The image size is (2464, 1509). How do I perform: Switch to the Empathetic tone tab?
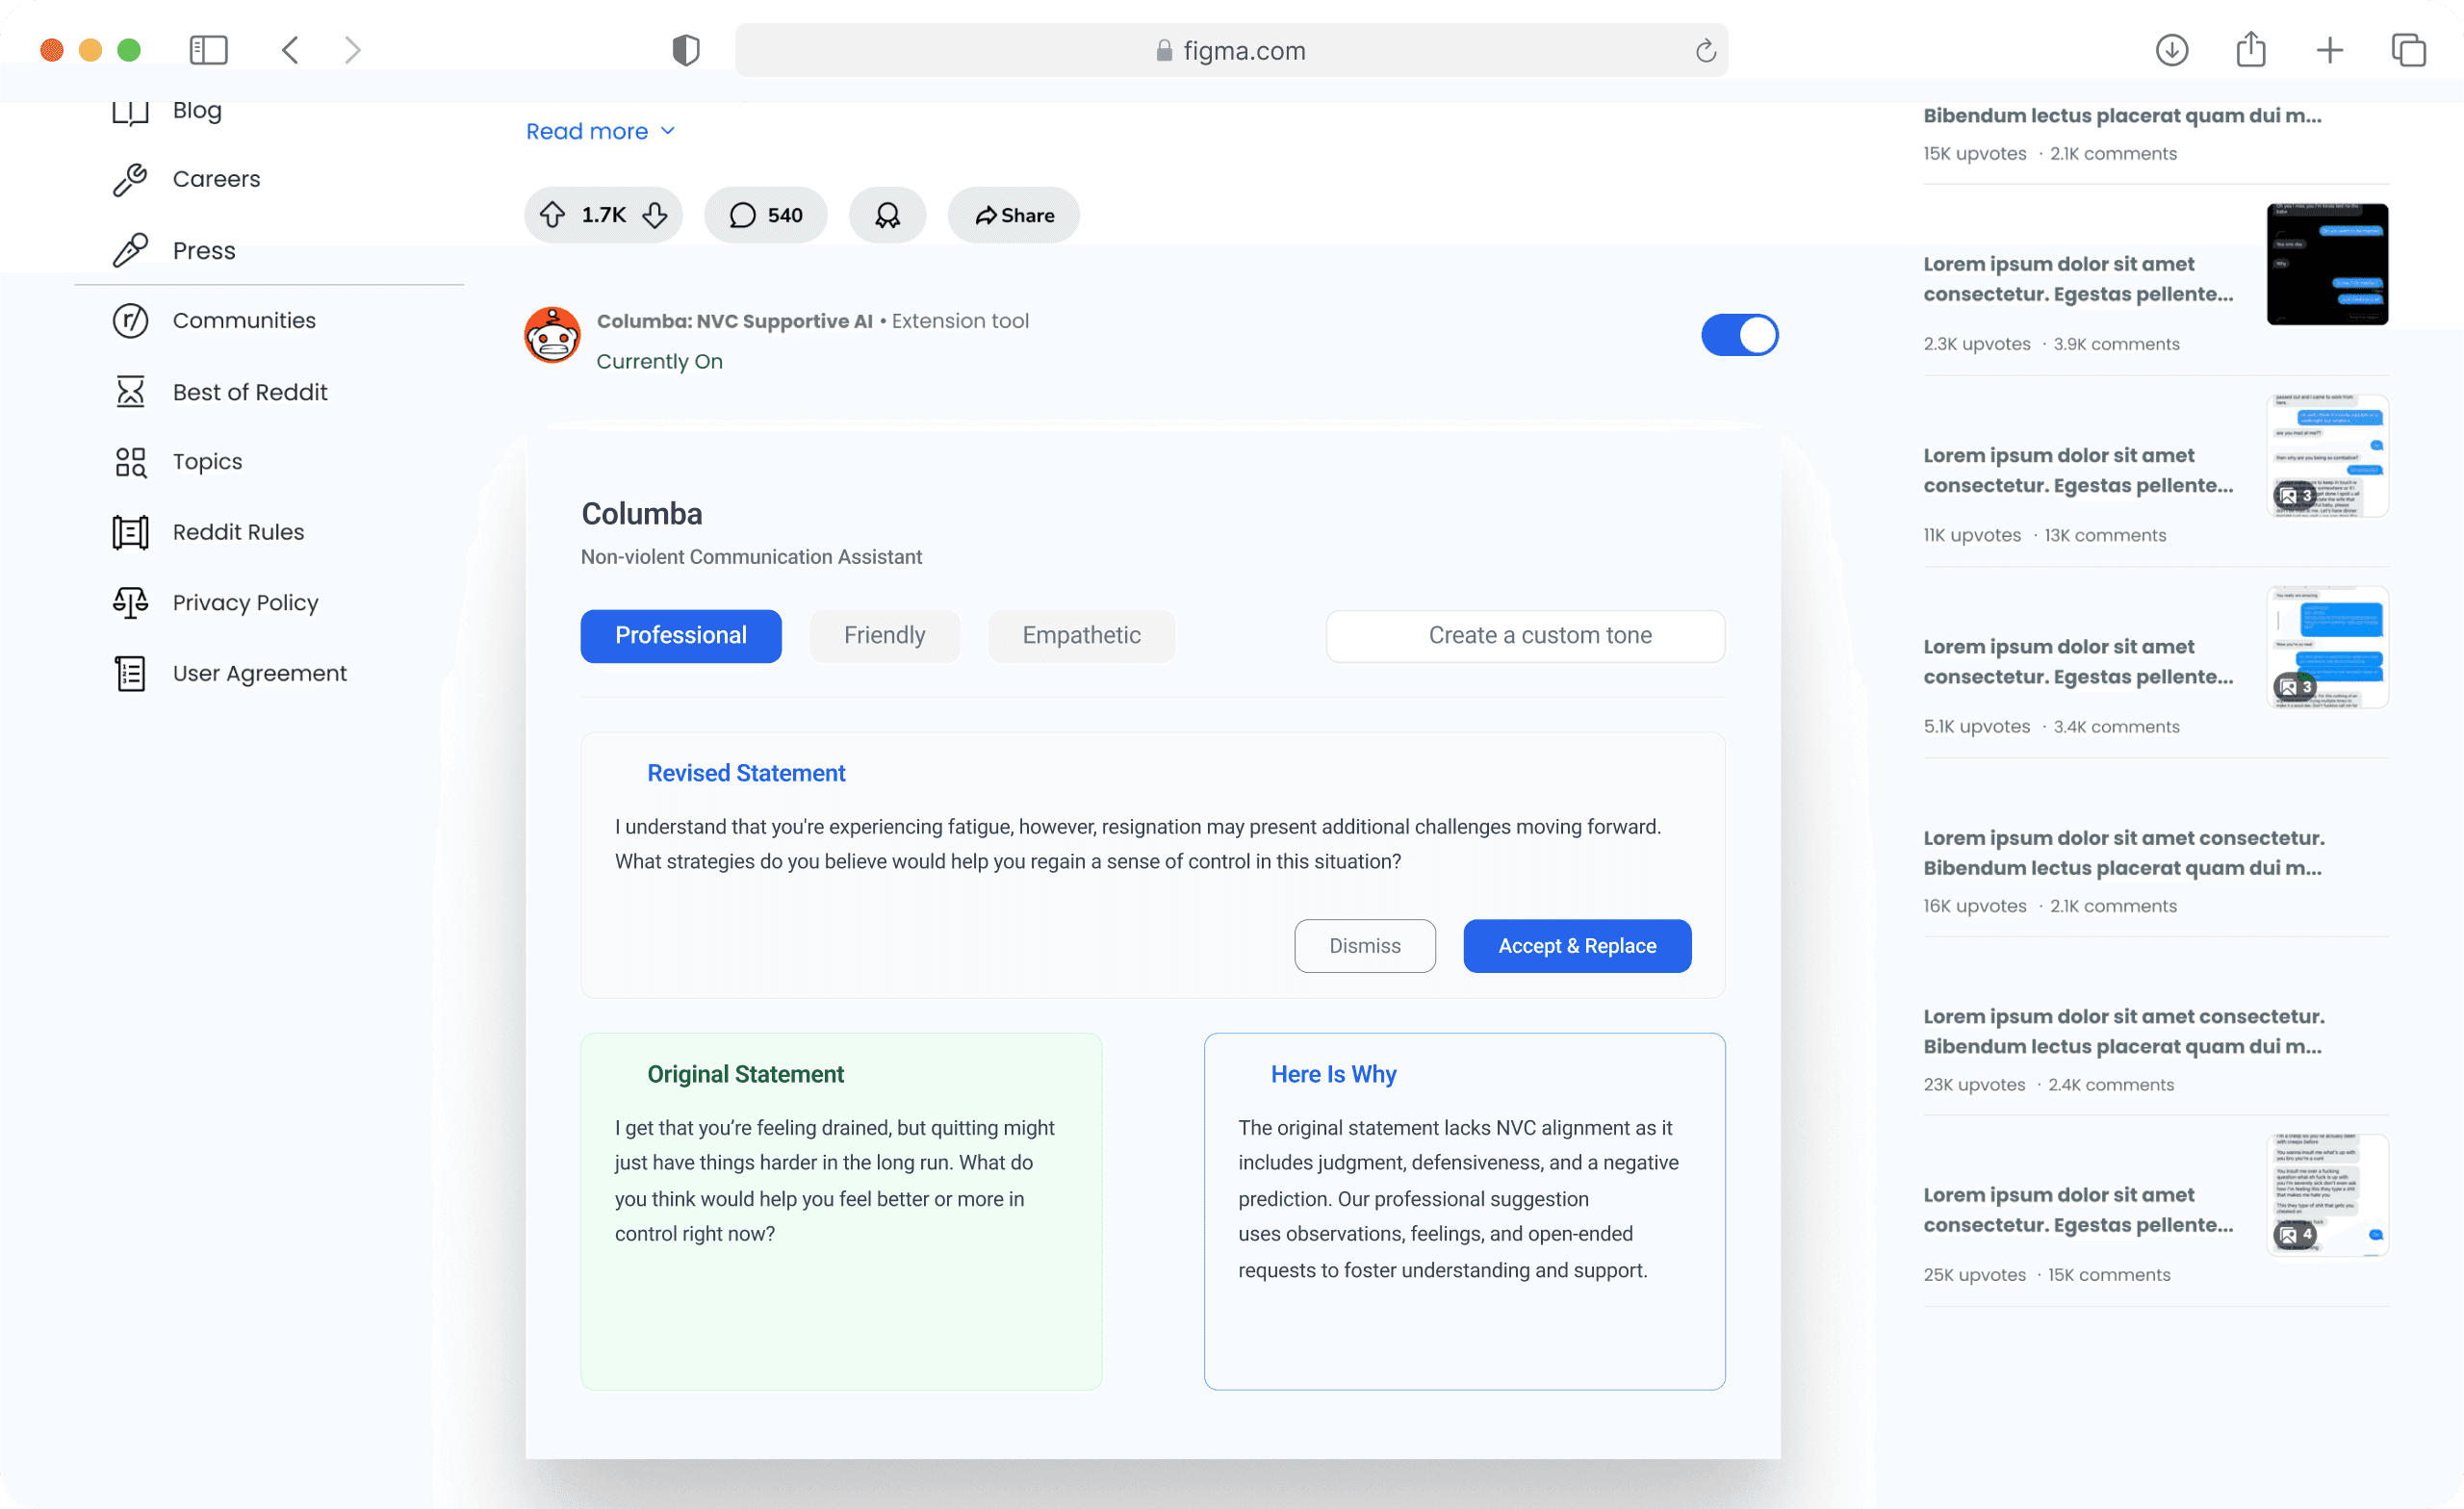[x=1081, y=636]
